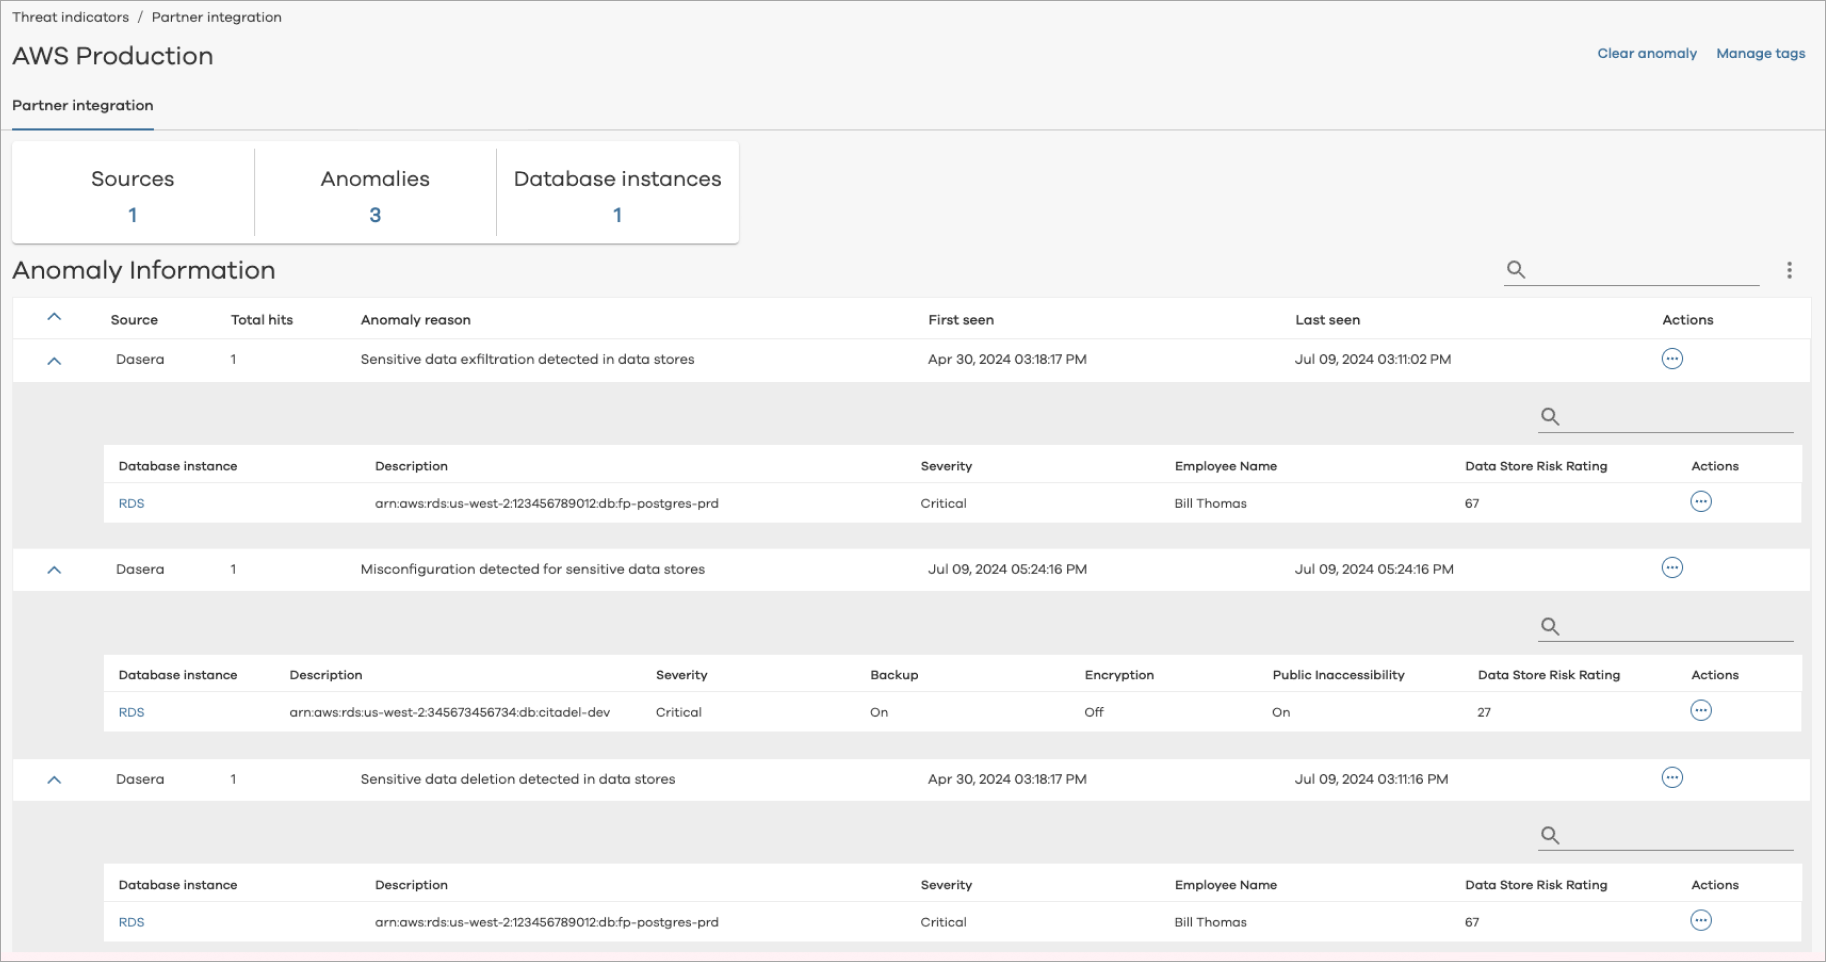The width and height of the screenshot is (1826, 962).
Task: Click the Manage tags link
Action: click(1760, 54)
